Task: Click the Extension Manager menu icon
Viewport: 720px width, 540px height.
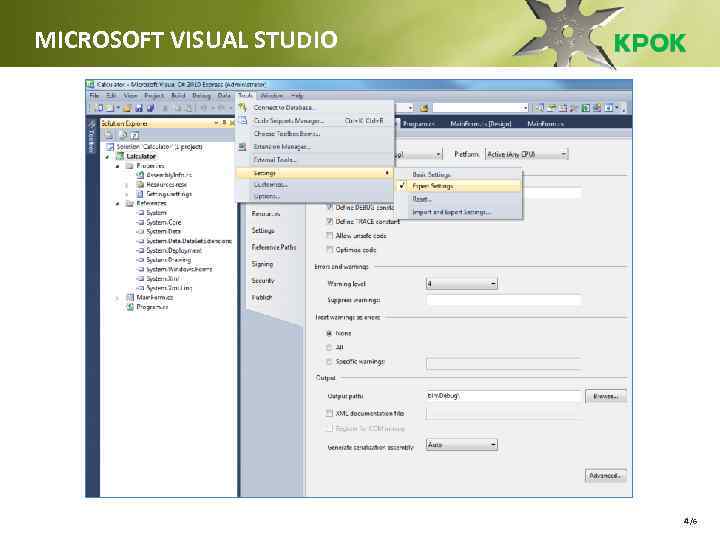Action: pos(242,146)
